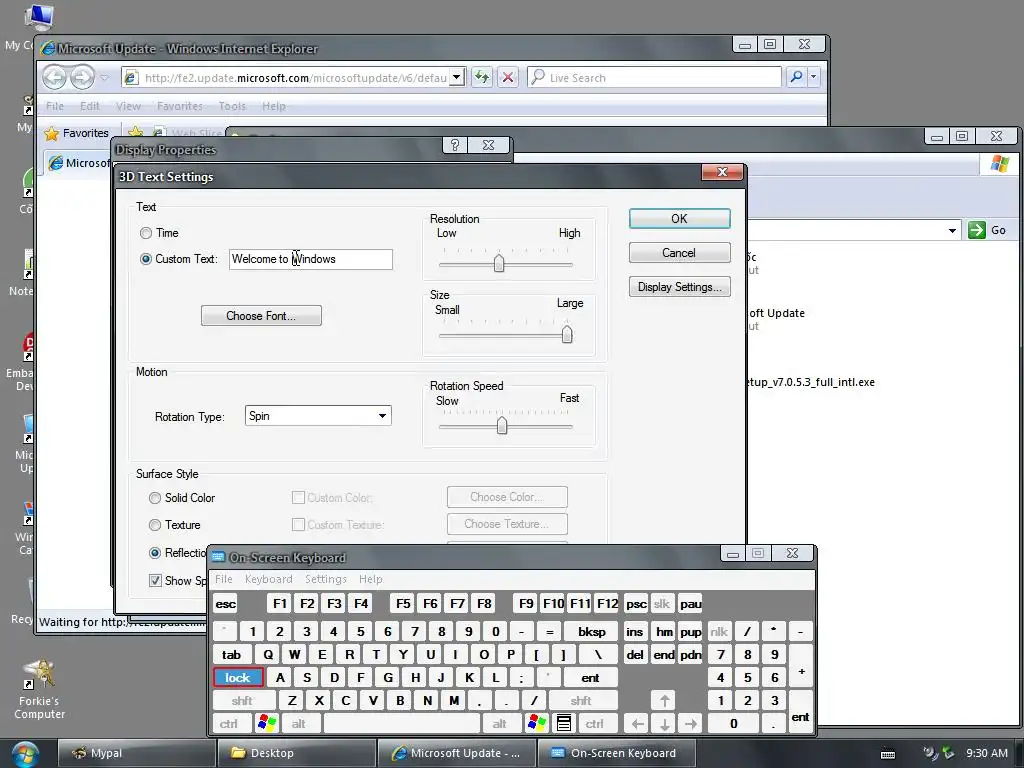This screenshot has width=1024, height=768.
Task: Open the Windows Start orb
Action: [x=24, y=754]
